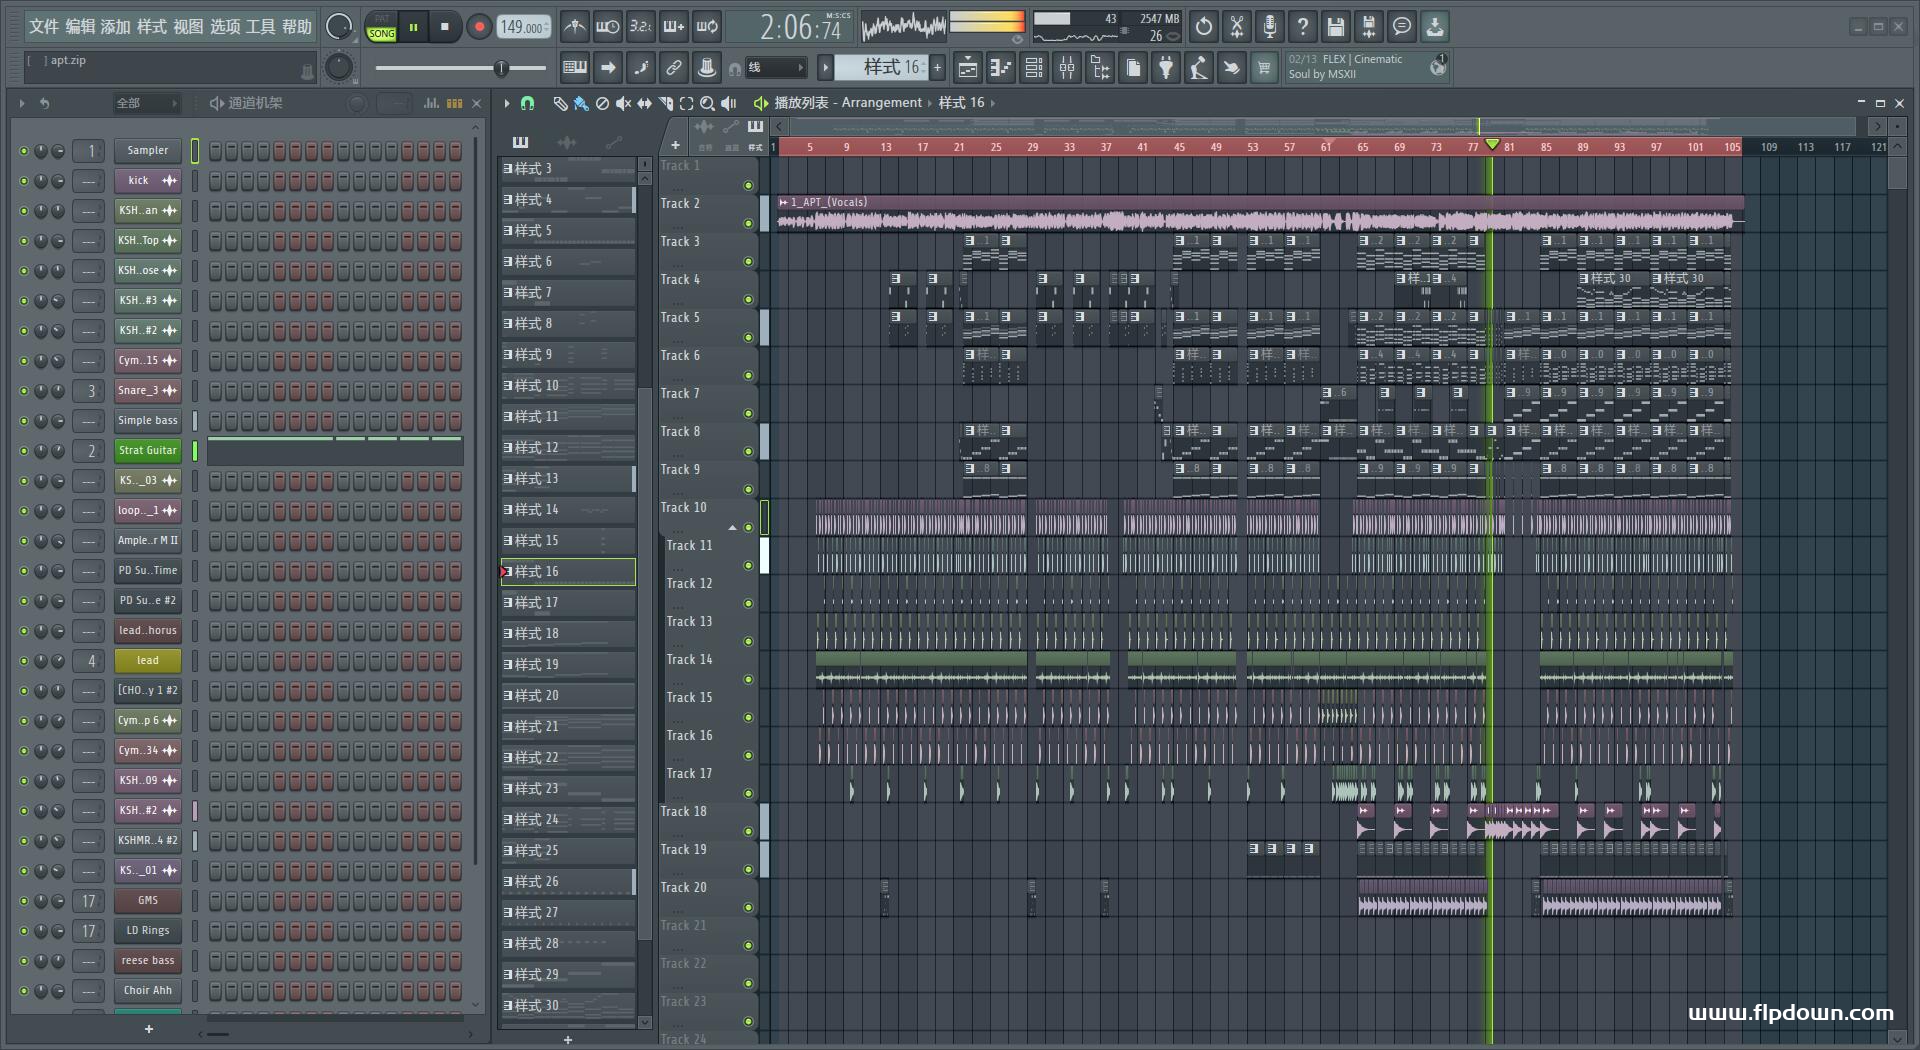Open the help question mark

(1303, 27)
